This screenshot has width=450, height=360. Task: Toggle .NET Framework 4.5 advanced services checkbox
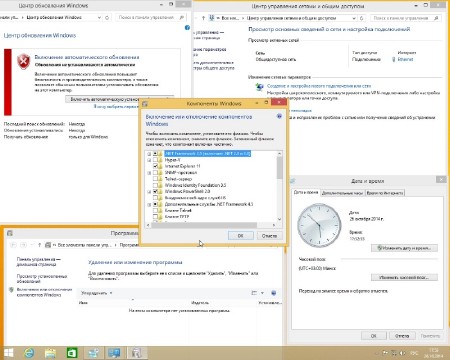[x=155, y=204]
